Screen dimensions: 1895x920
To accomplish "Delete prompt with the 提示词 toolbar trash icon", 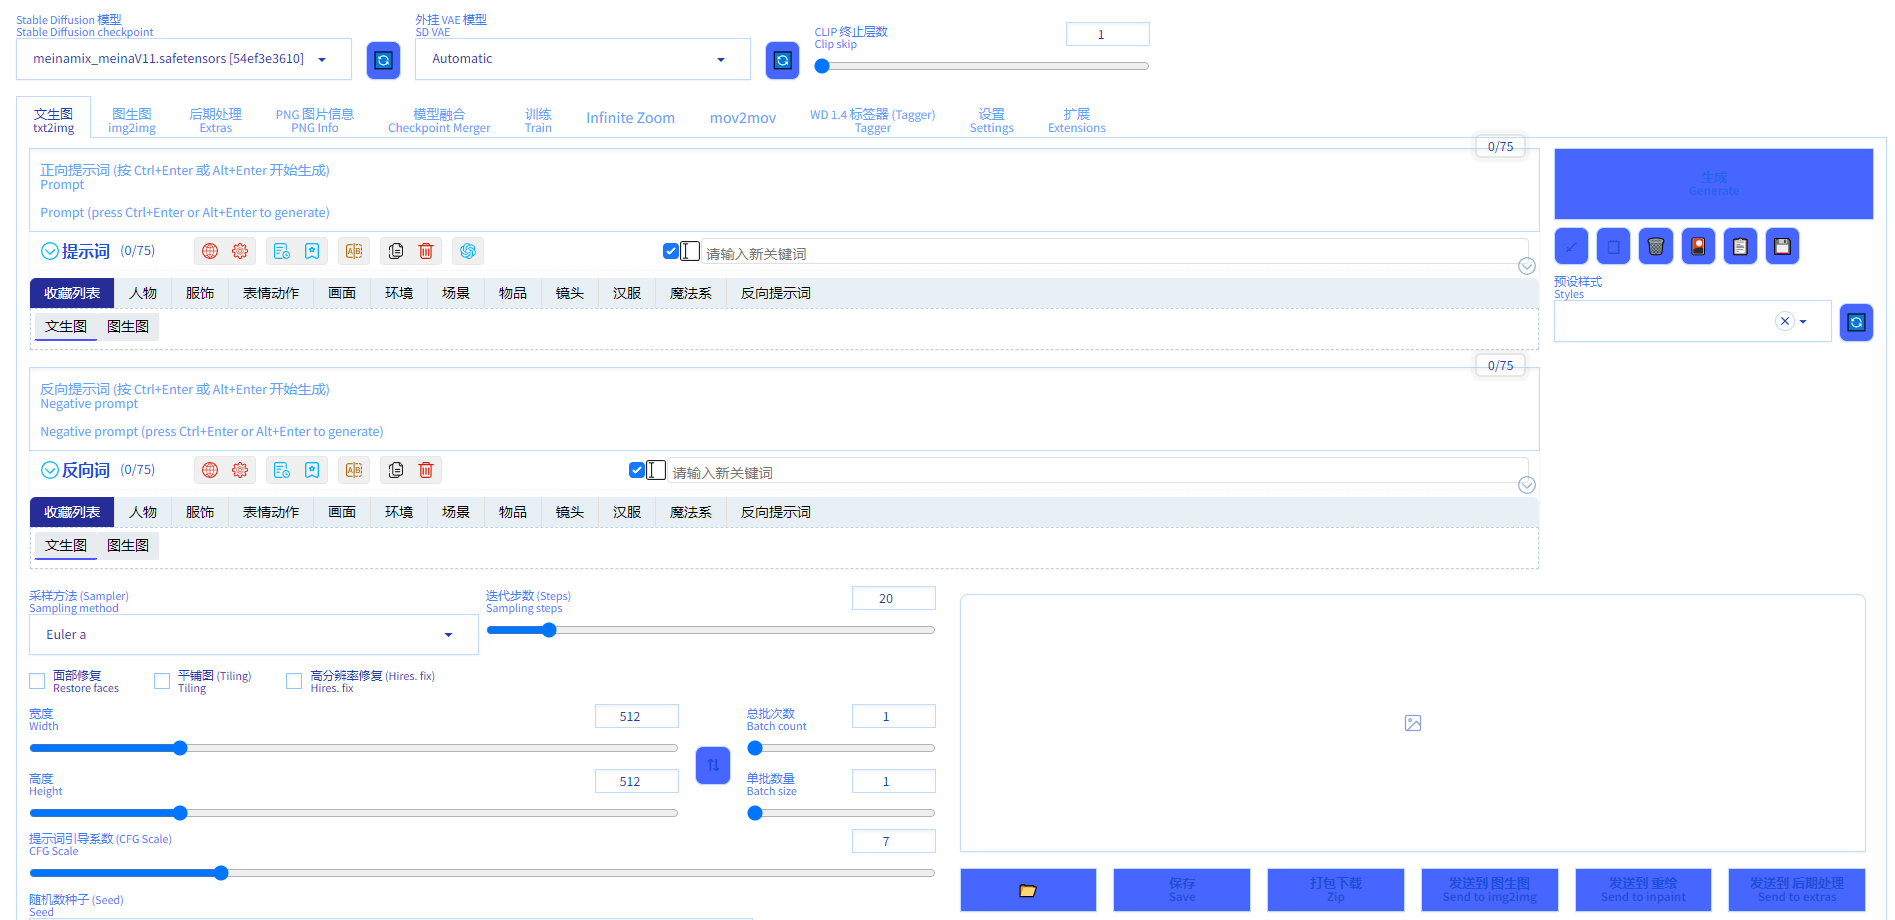I will click(426, 251).
